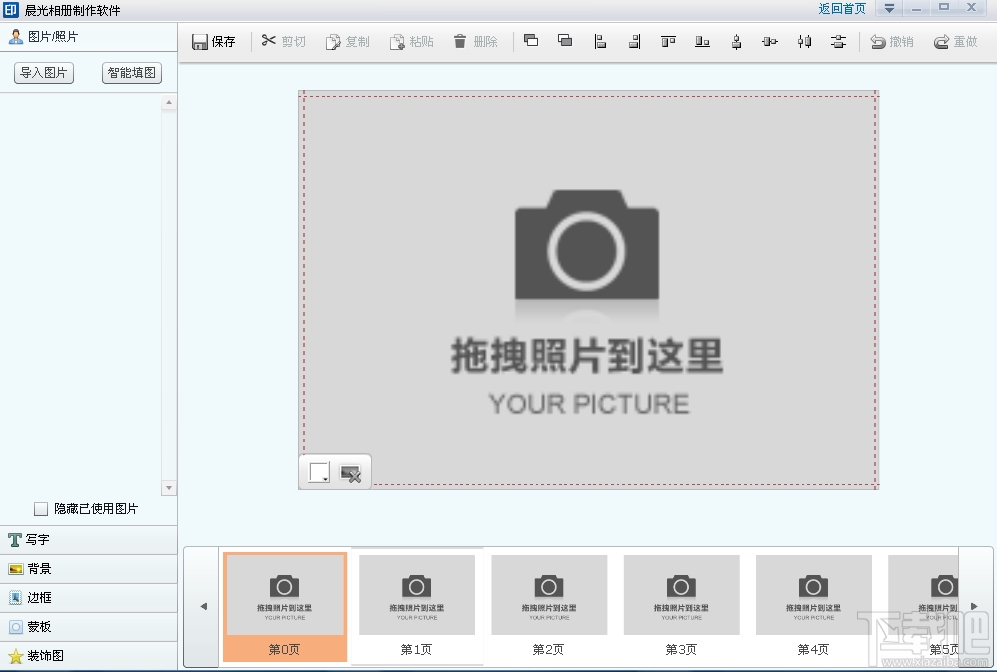Click the 导入图片 import button

(43, 73)
